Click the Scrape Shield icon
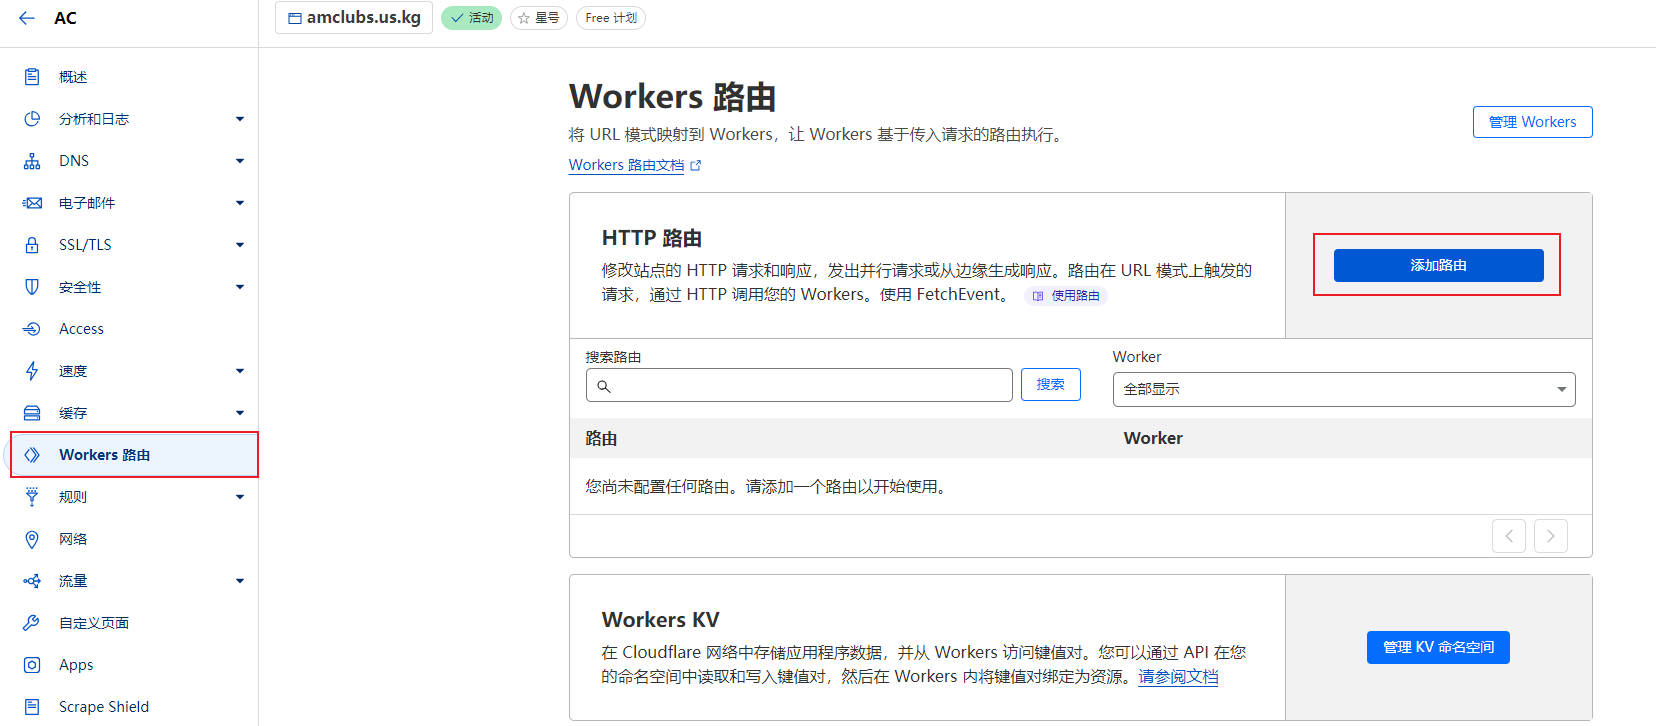The width and height of the screenshot is (1656, 726). click(32, 707)
